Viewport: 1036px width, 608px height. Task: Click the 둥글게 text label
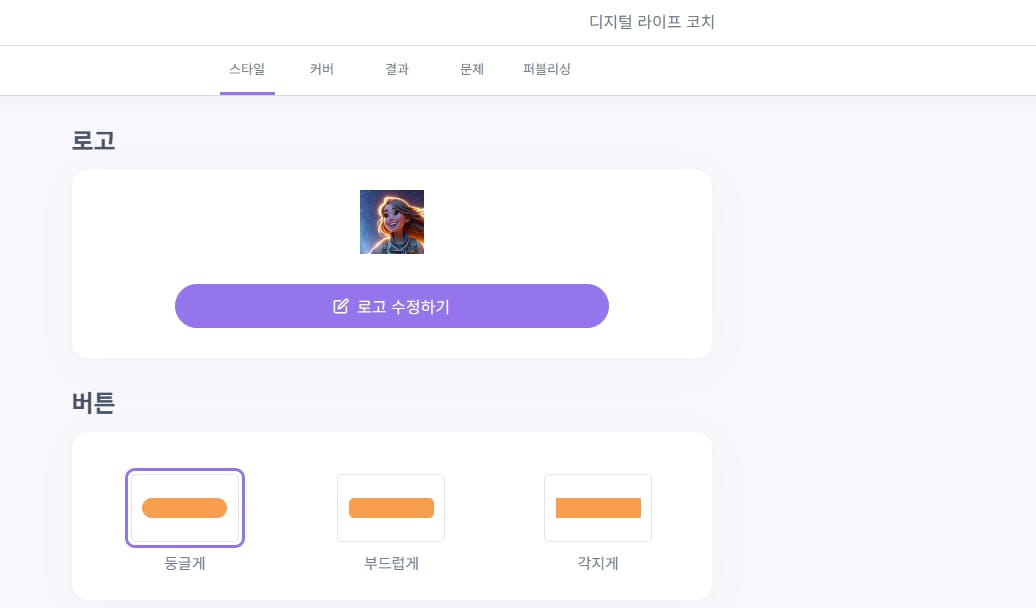[x=185, y=563]
